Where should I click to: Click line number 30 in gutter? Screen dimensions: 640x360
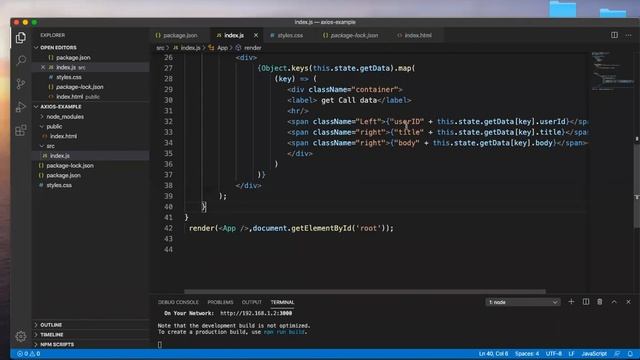pyautogui.click(x=169, y=100)
